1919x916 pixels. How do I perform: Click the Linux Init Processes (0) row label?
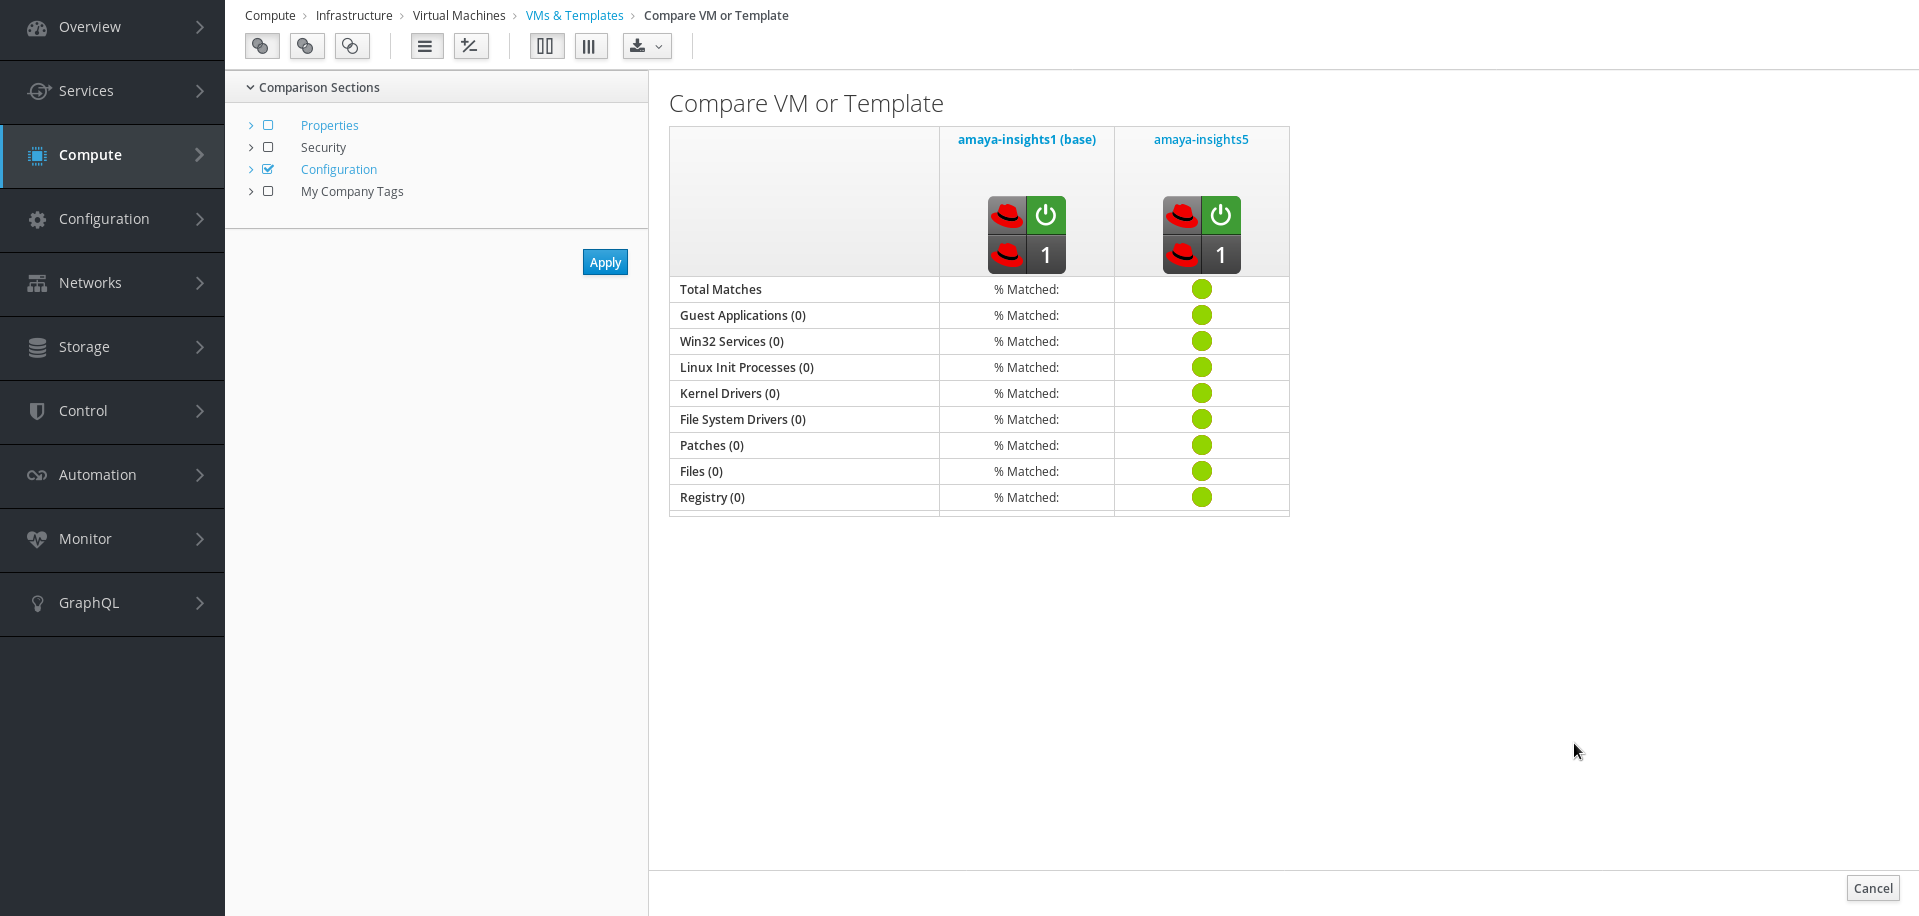coord(747,368)
